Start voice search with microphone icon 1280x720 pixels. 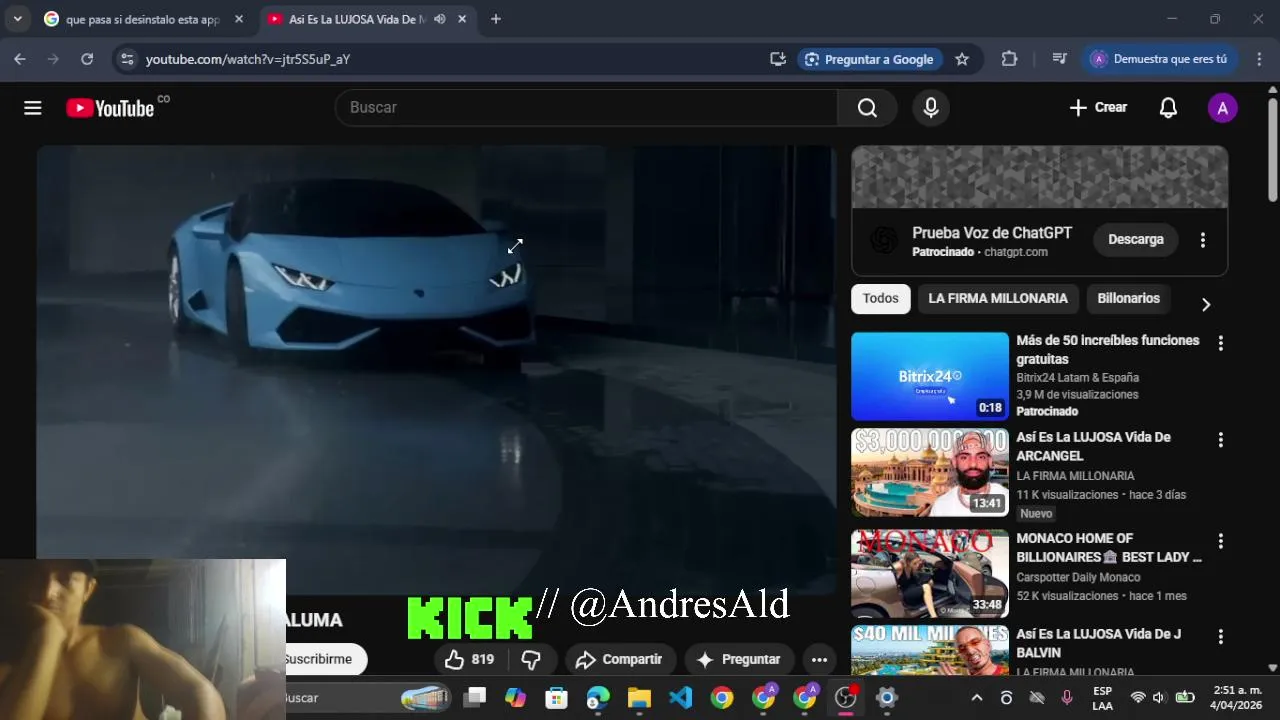(931, 108)
